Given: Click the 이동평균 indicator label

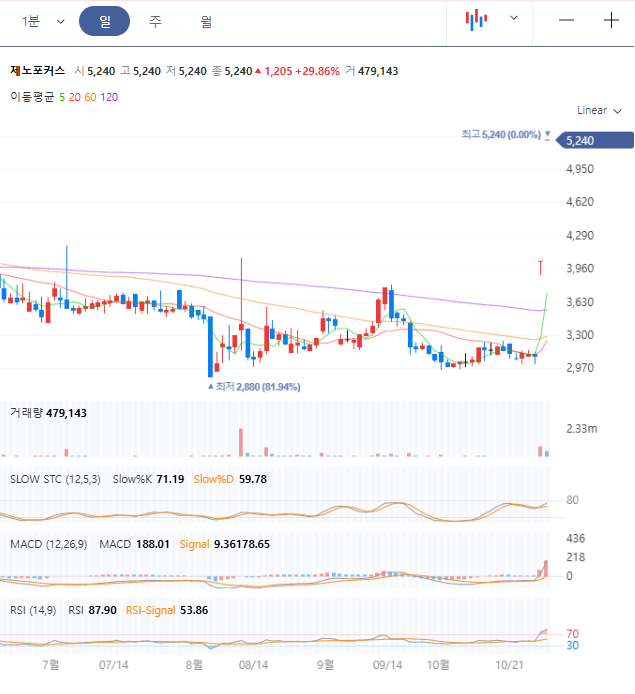Looking at the screenshot, I should coord(32,97).
